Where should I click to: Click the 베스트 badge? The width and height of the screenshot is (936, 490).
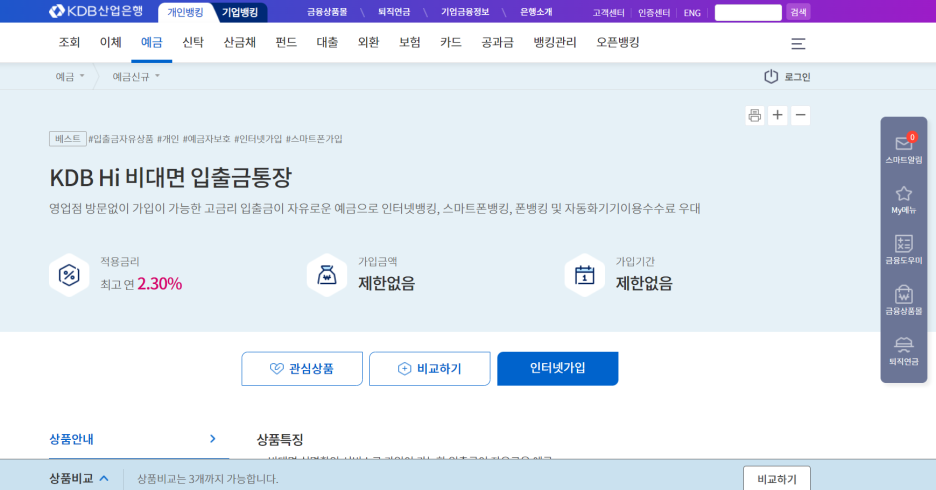coord(67,138)
